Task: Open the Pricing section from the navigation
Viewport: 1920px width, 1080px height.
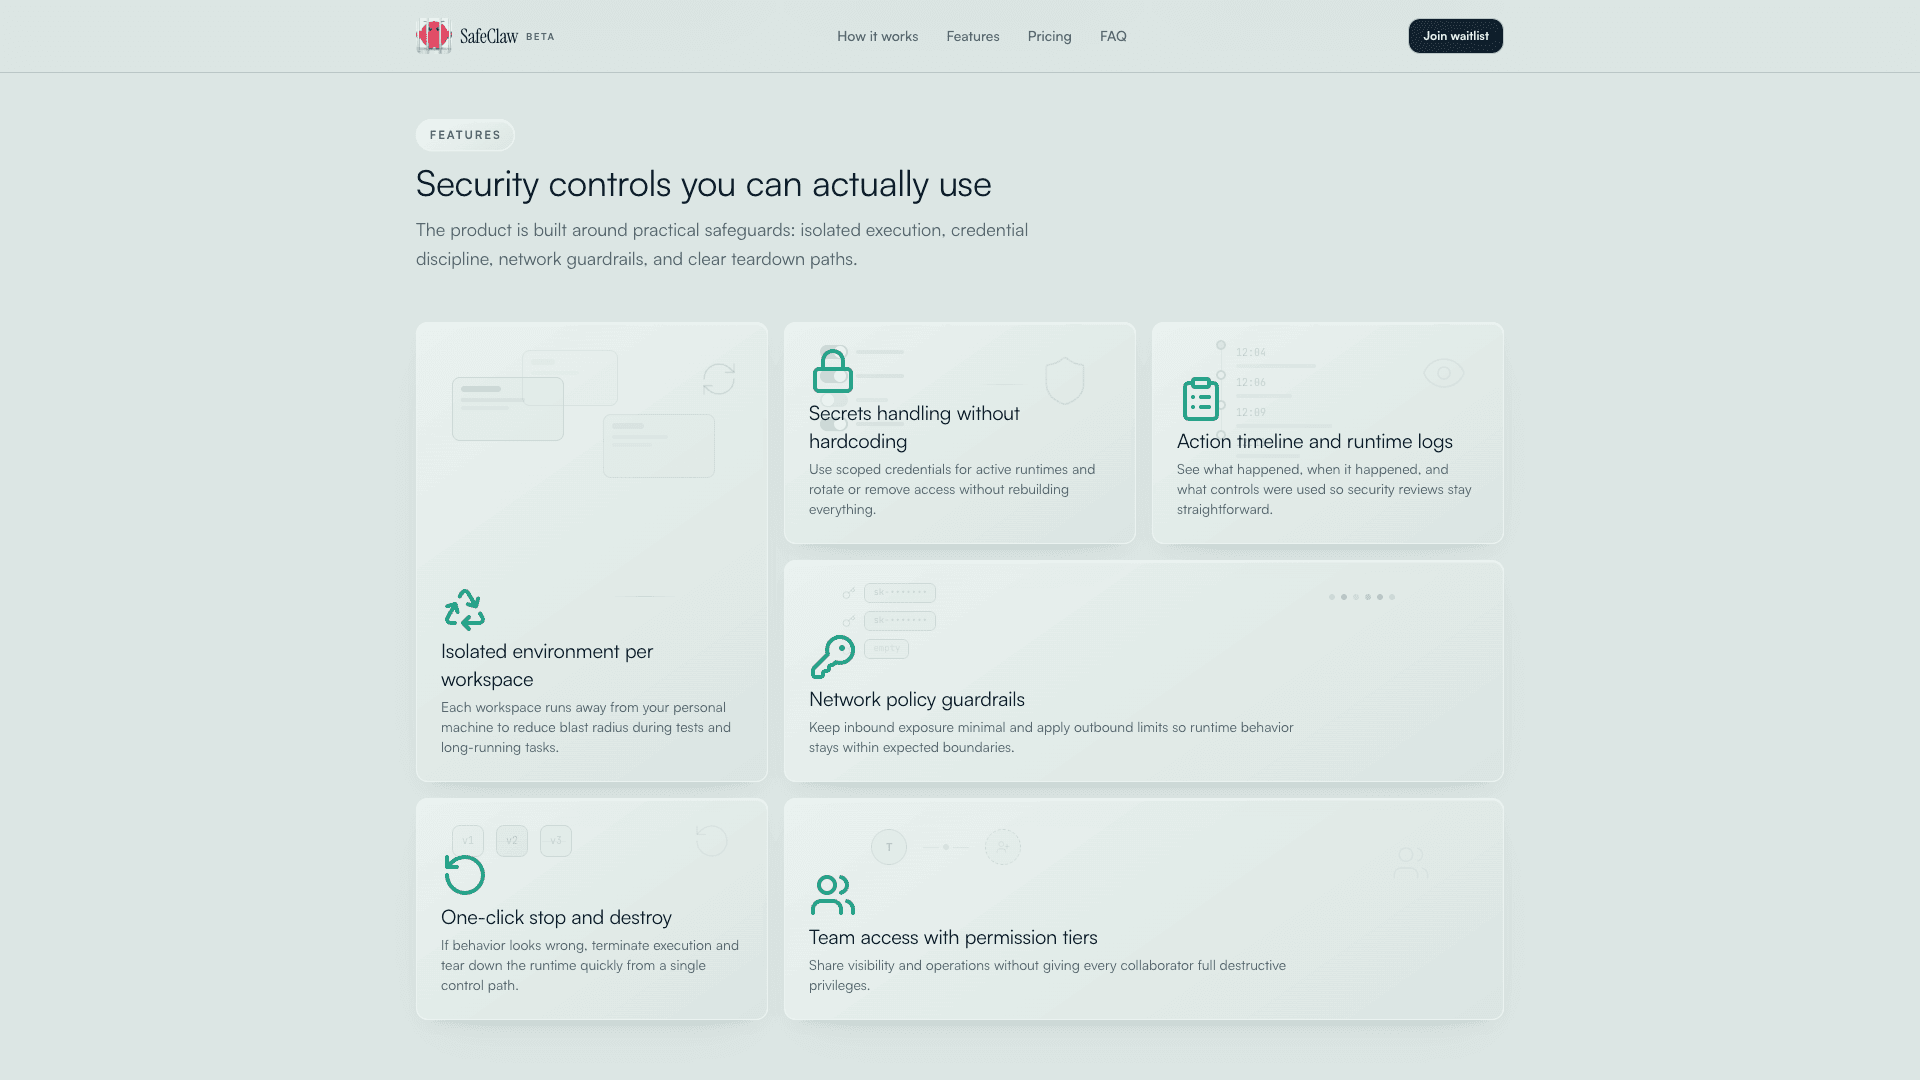Action: (x=1049, y=36)
